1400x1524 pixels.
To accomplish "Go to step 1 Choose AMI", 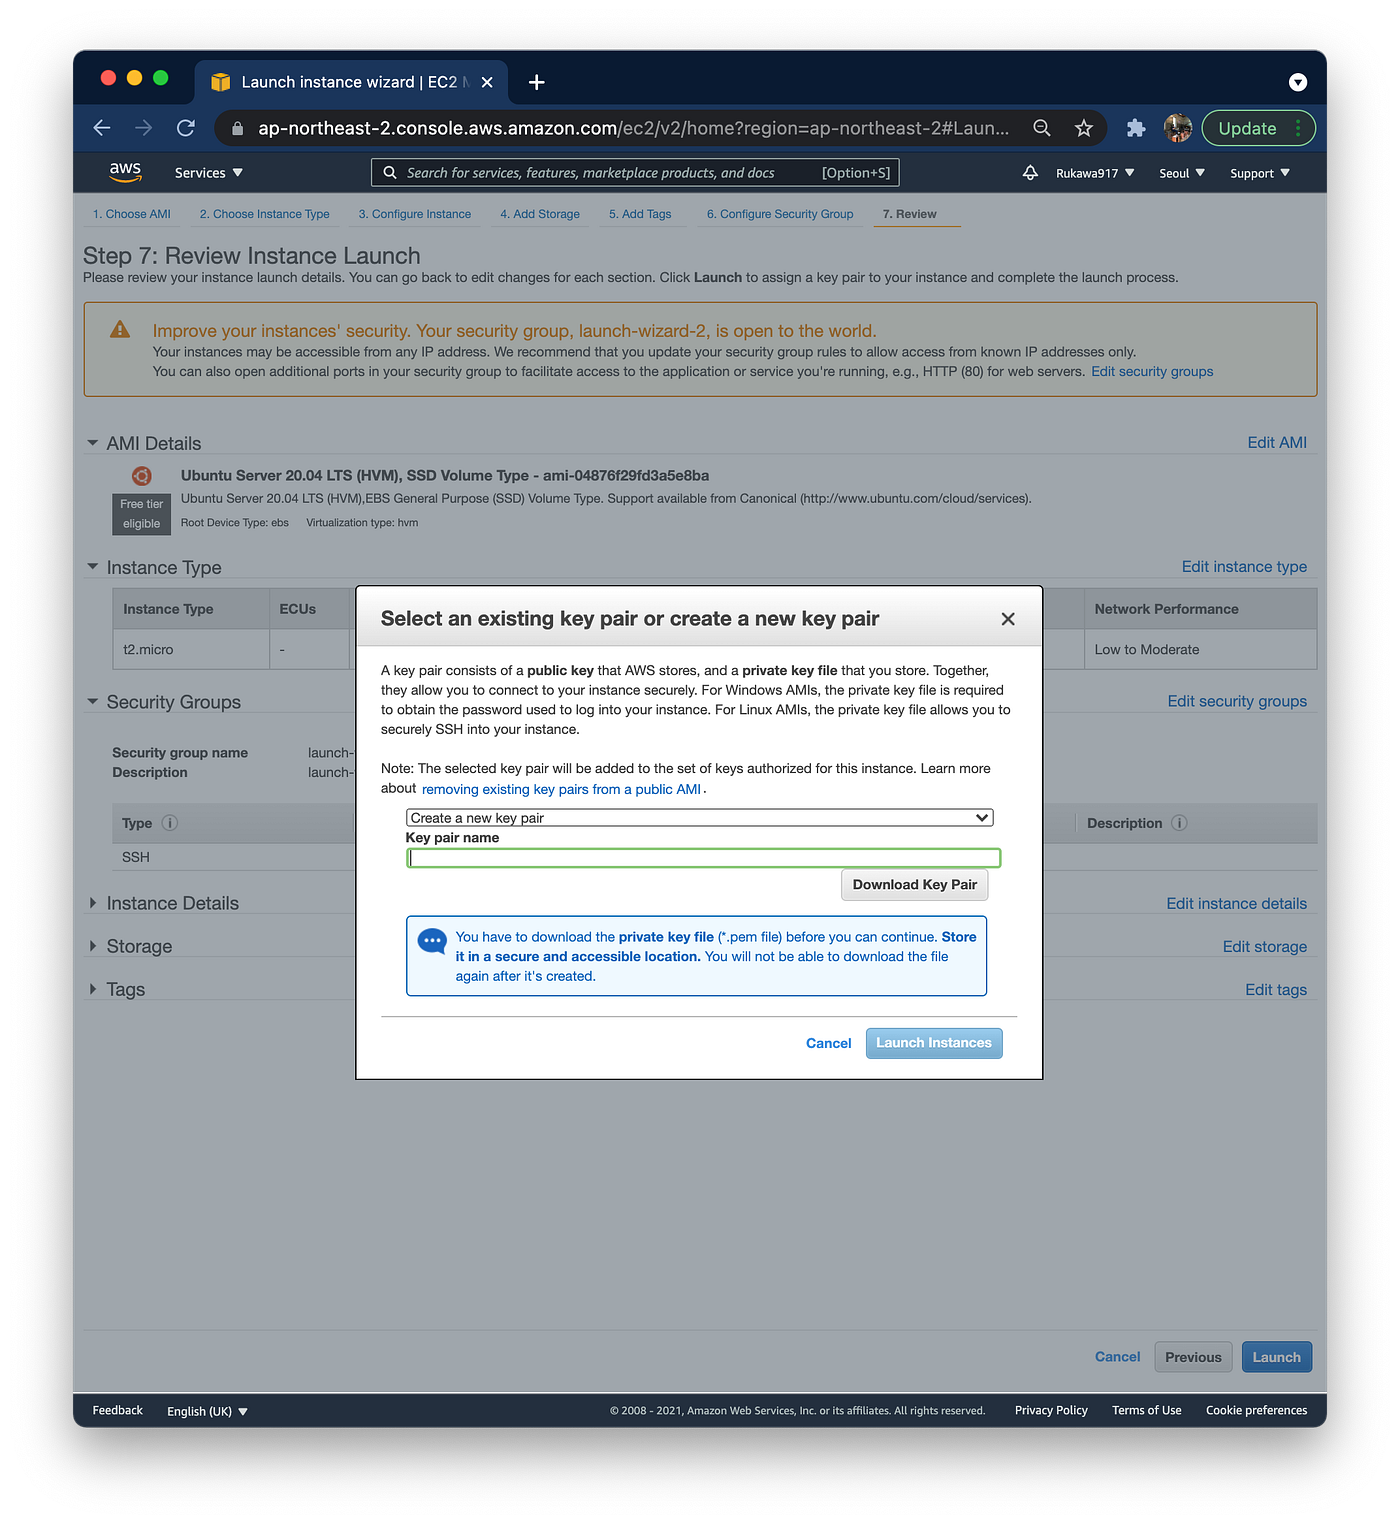I will point(132,214).
